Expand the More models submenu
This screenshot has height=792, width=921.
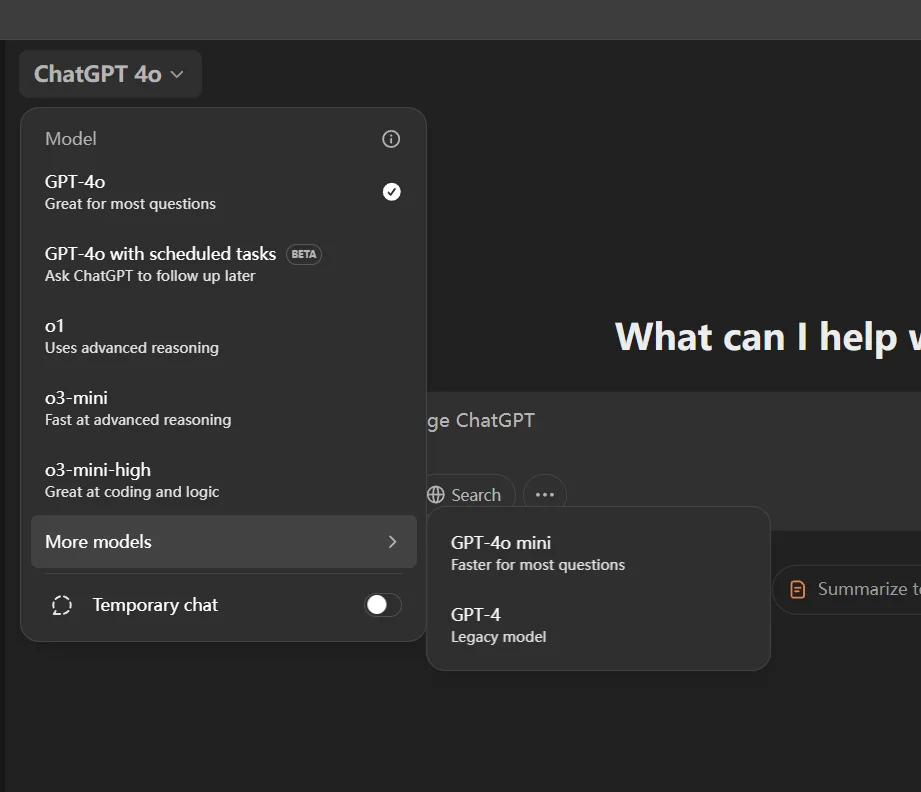click(224, 542)
